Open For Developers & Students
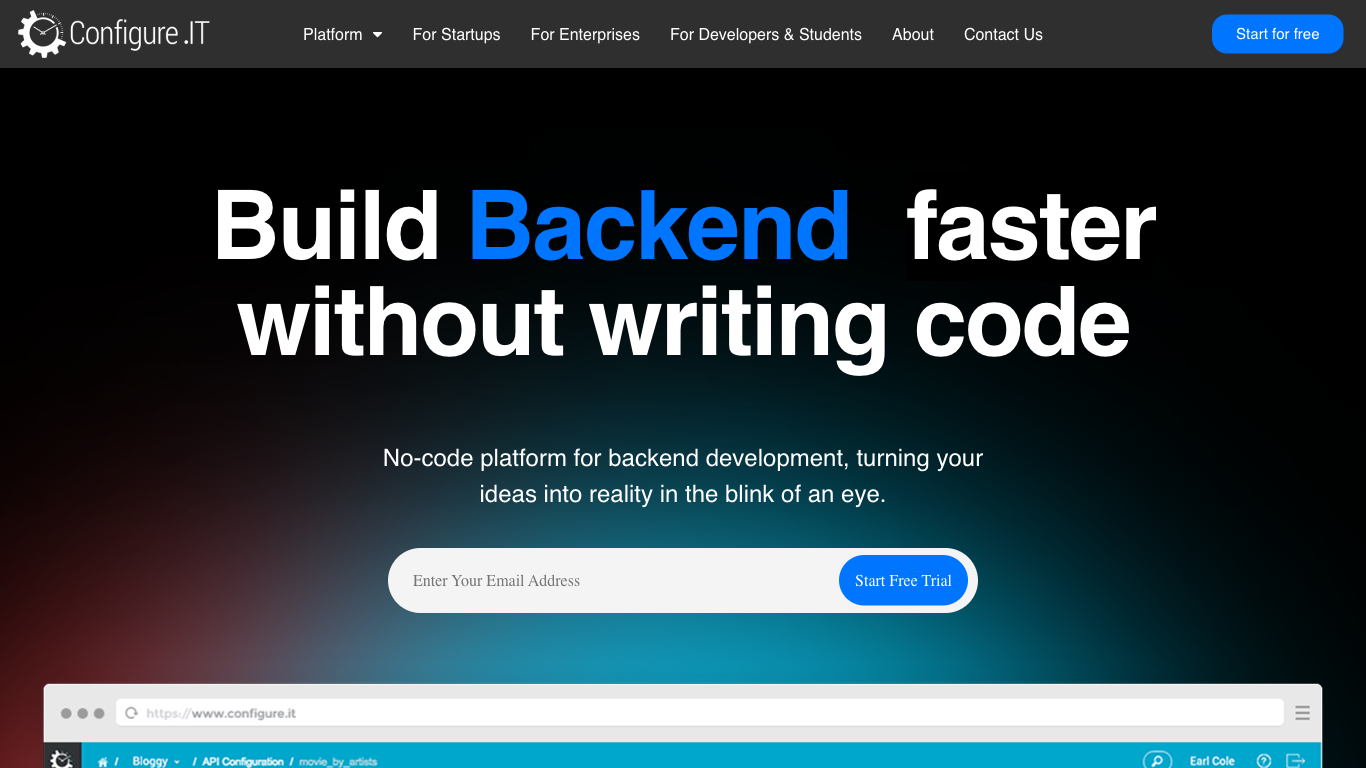The height and width of the screenshot is (768, 1366). pos(766,34)
